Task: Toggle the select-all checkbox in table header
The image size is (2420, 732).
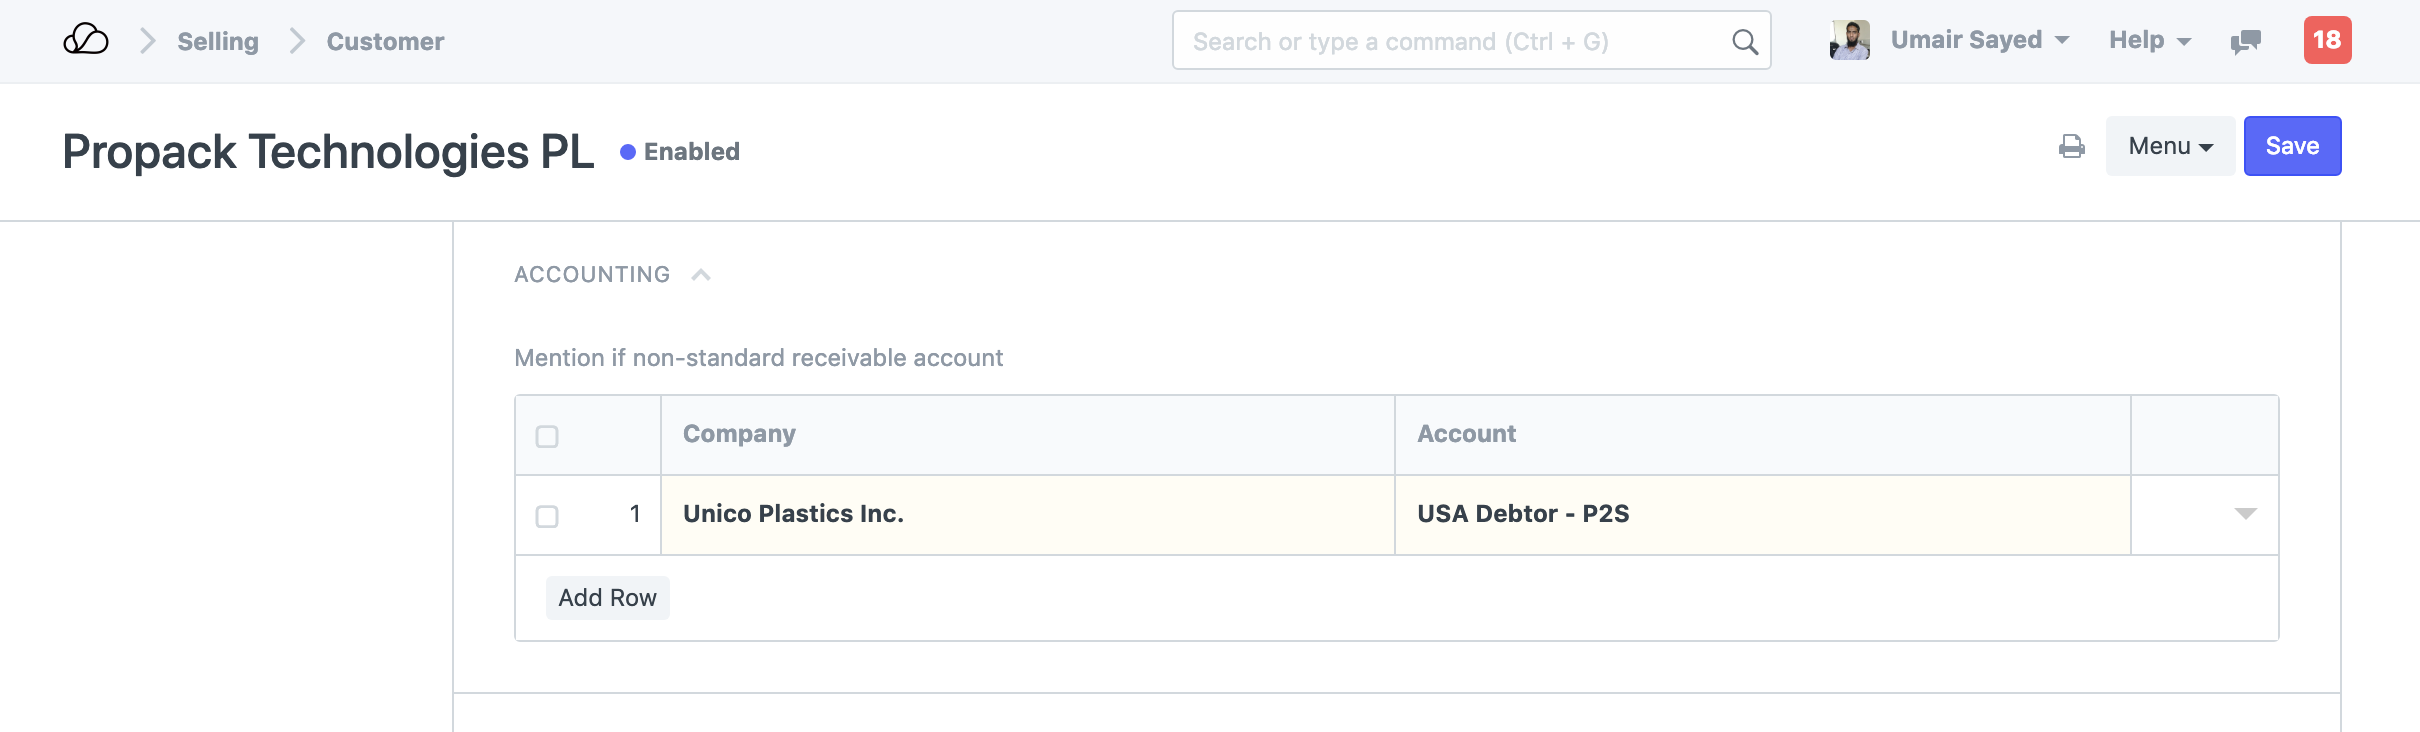Action: pyautogui.click(x=547, y=437)
